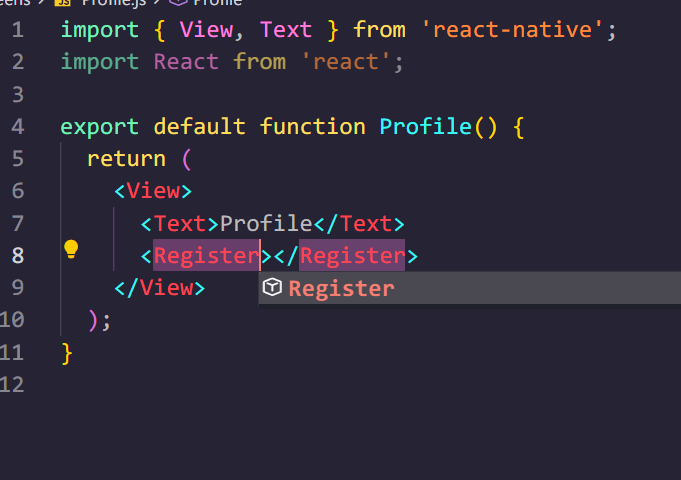Click the 'react-native' import string
This screenshot has height=480, width=681.
point(512,30)
